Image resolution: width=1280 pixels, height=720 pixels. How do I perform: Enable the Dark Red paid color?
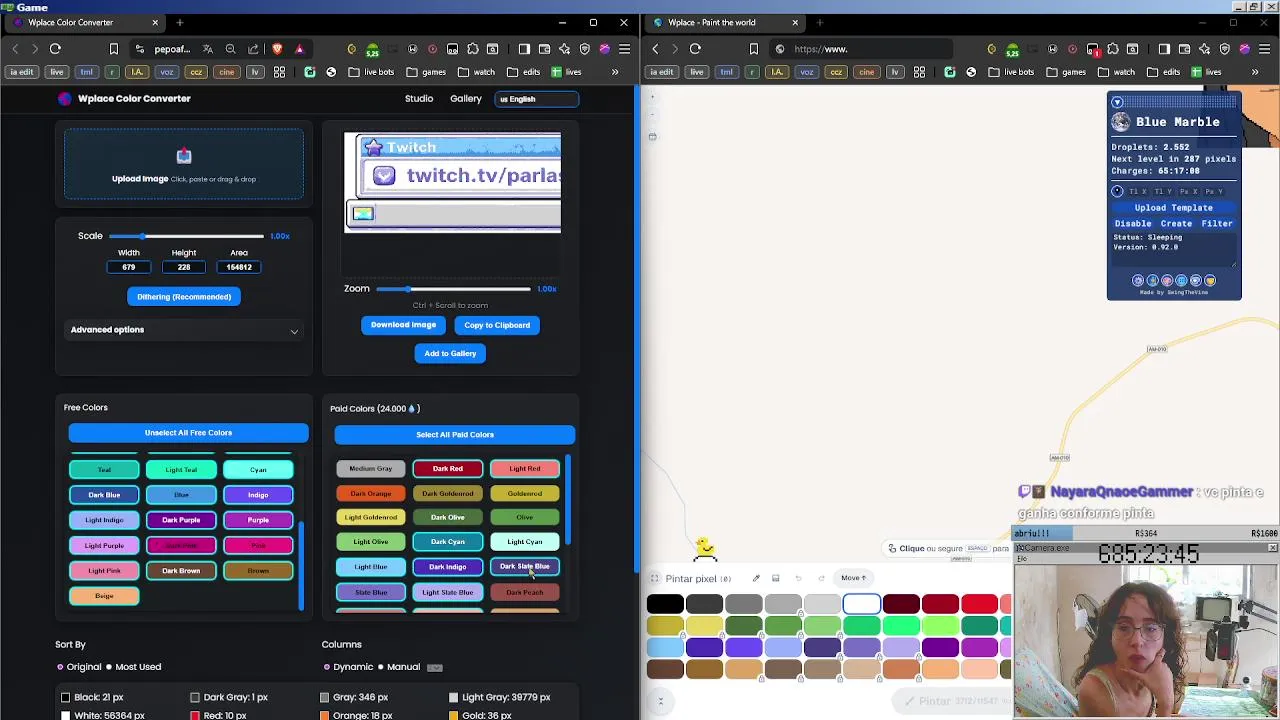point(448,469)
